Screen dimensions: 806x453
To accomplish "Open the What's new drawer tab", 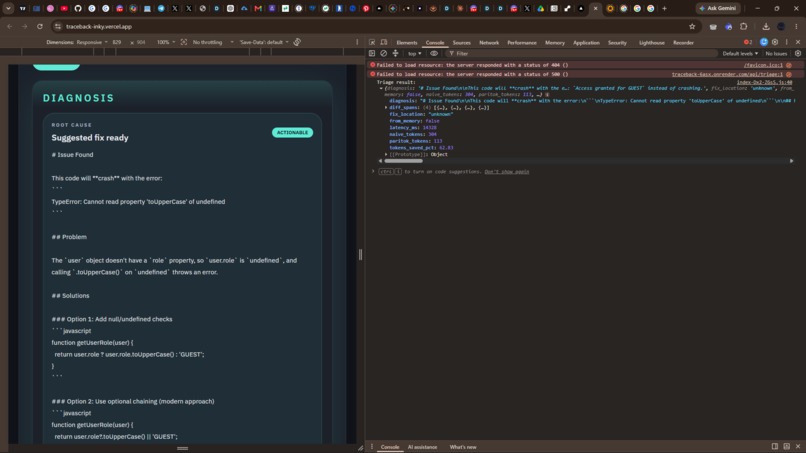I will tap(463, 447).
